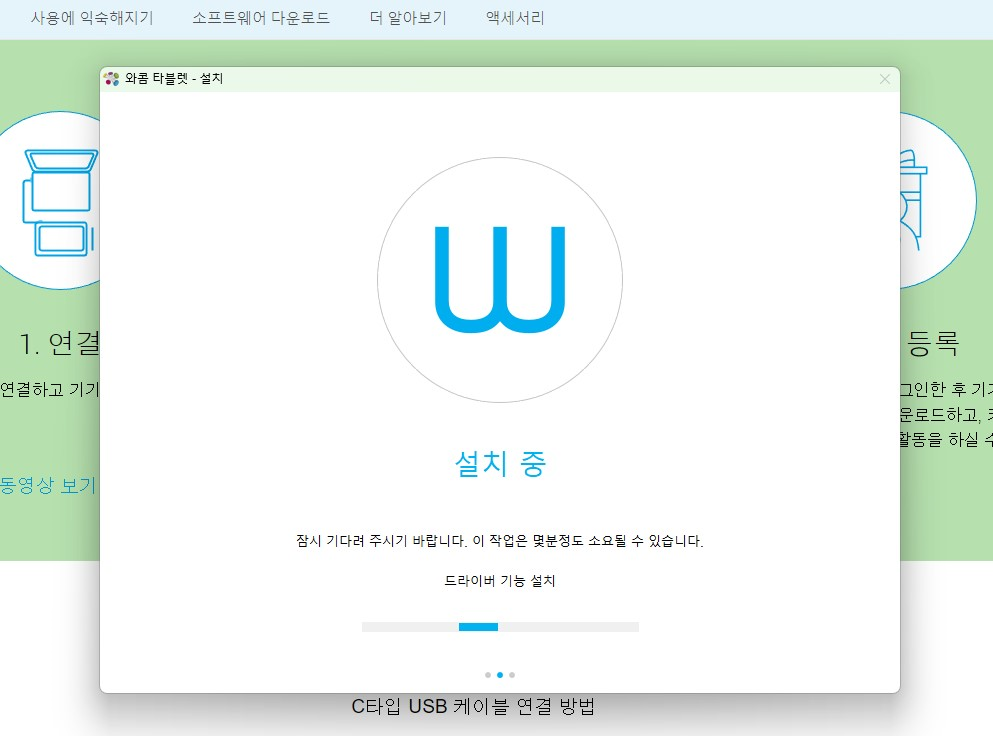
Task: Open the 더 알아보기 menu item
Action: point(408,18)
